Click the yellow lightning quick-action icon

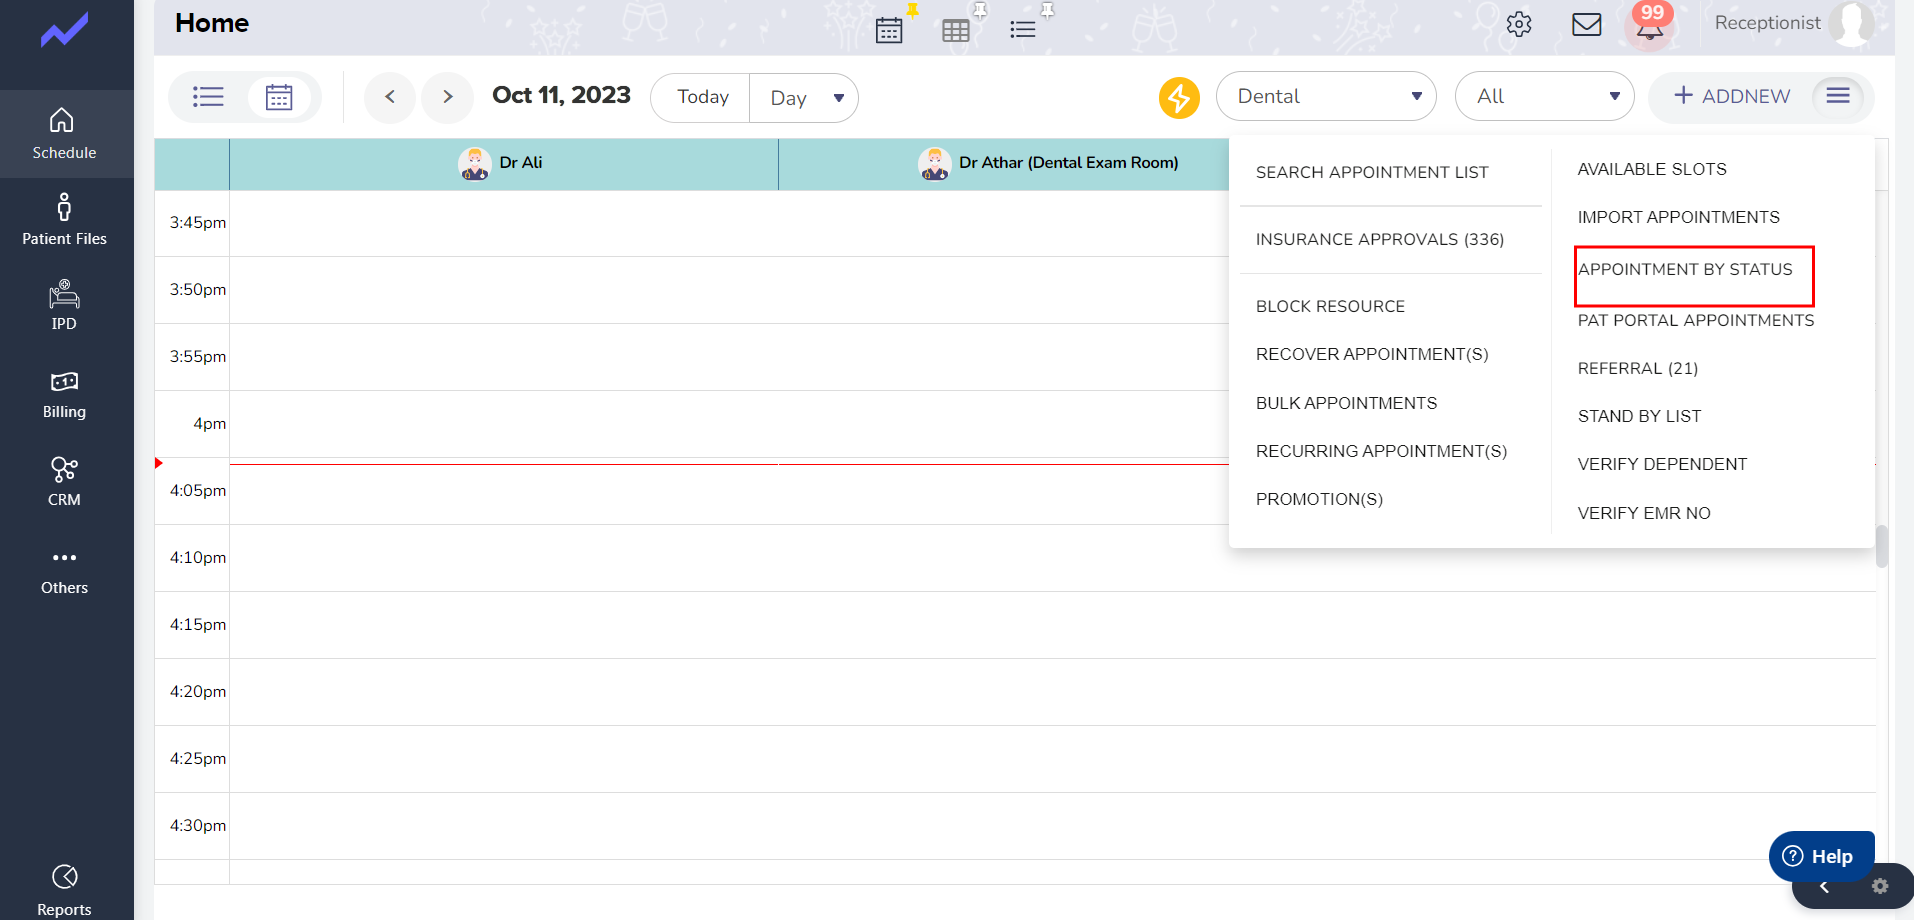pos(1179,98)
